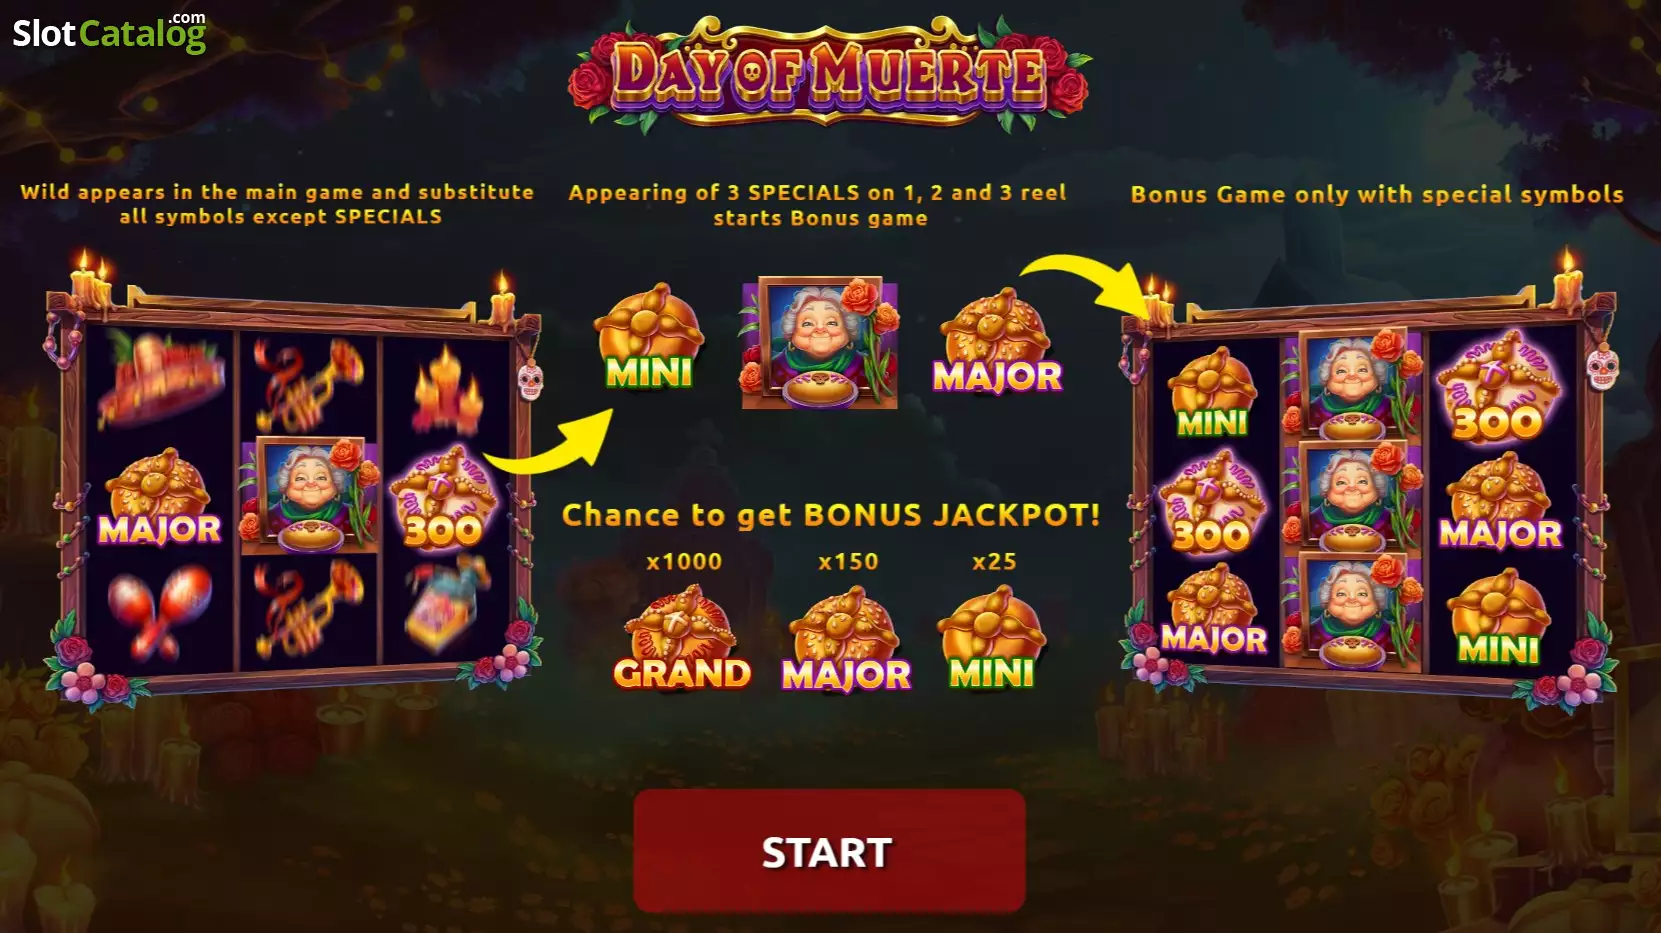Select the MINI jackpot icon under x25
Viewport: 1661px width, 933px height.
[x=992, y=640]
